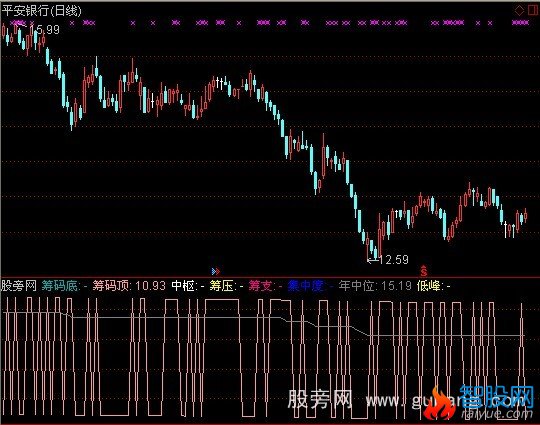
Task: Click the red S signal marker
Action: (424, 271)
